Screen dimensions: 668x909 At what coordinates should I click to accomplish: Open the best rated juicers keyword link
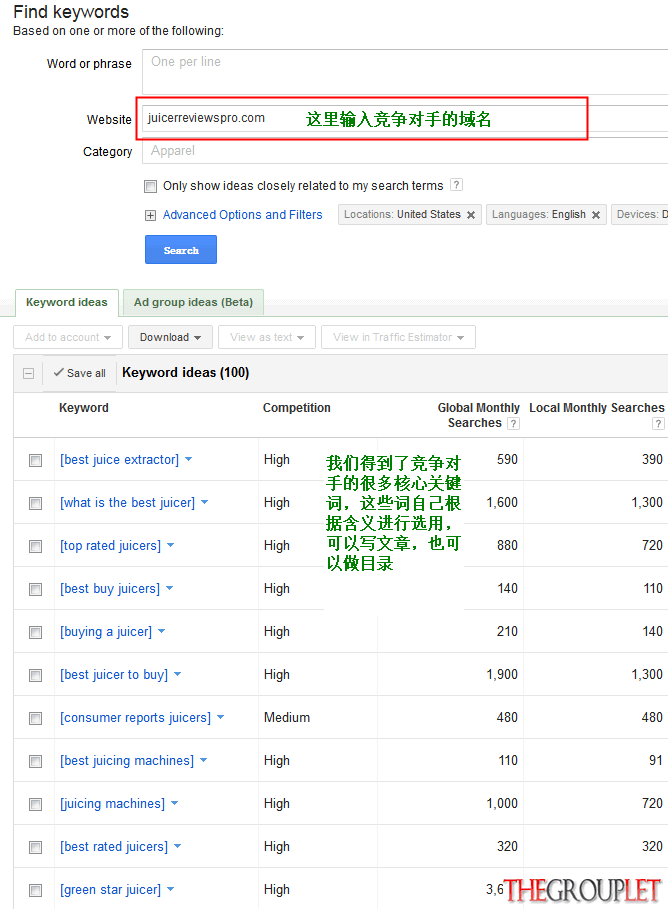[x=114, y=846]
